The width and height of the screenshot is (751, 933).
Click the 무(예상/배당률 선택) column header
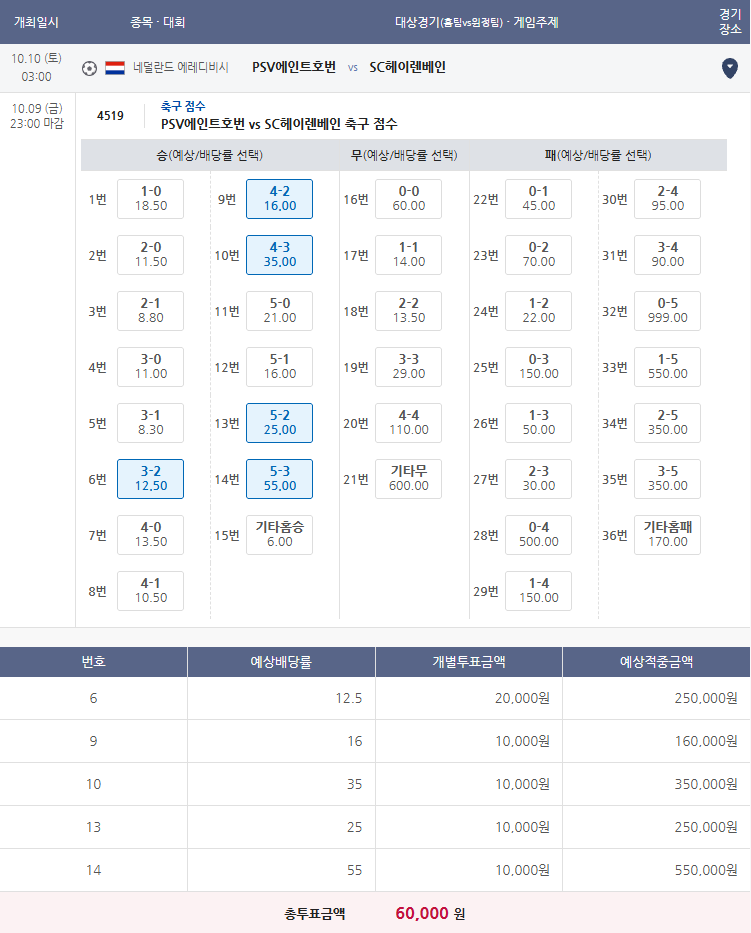point(404,155)
